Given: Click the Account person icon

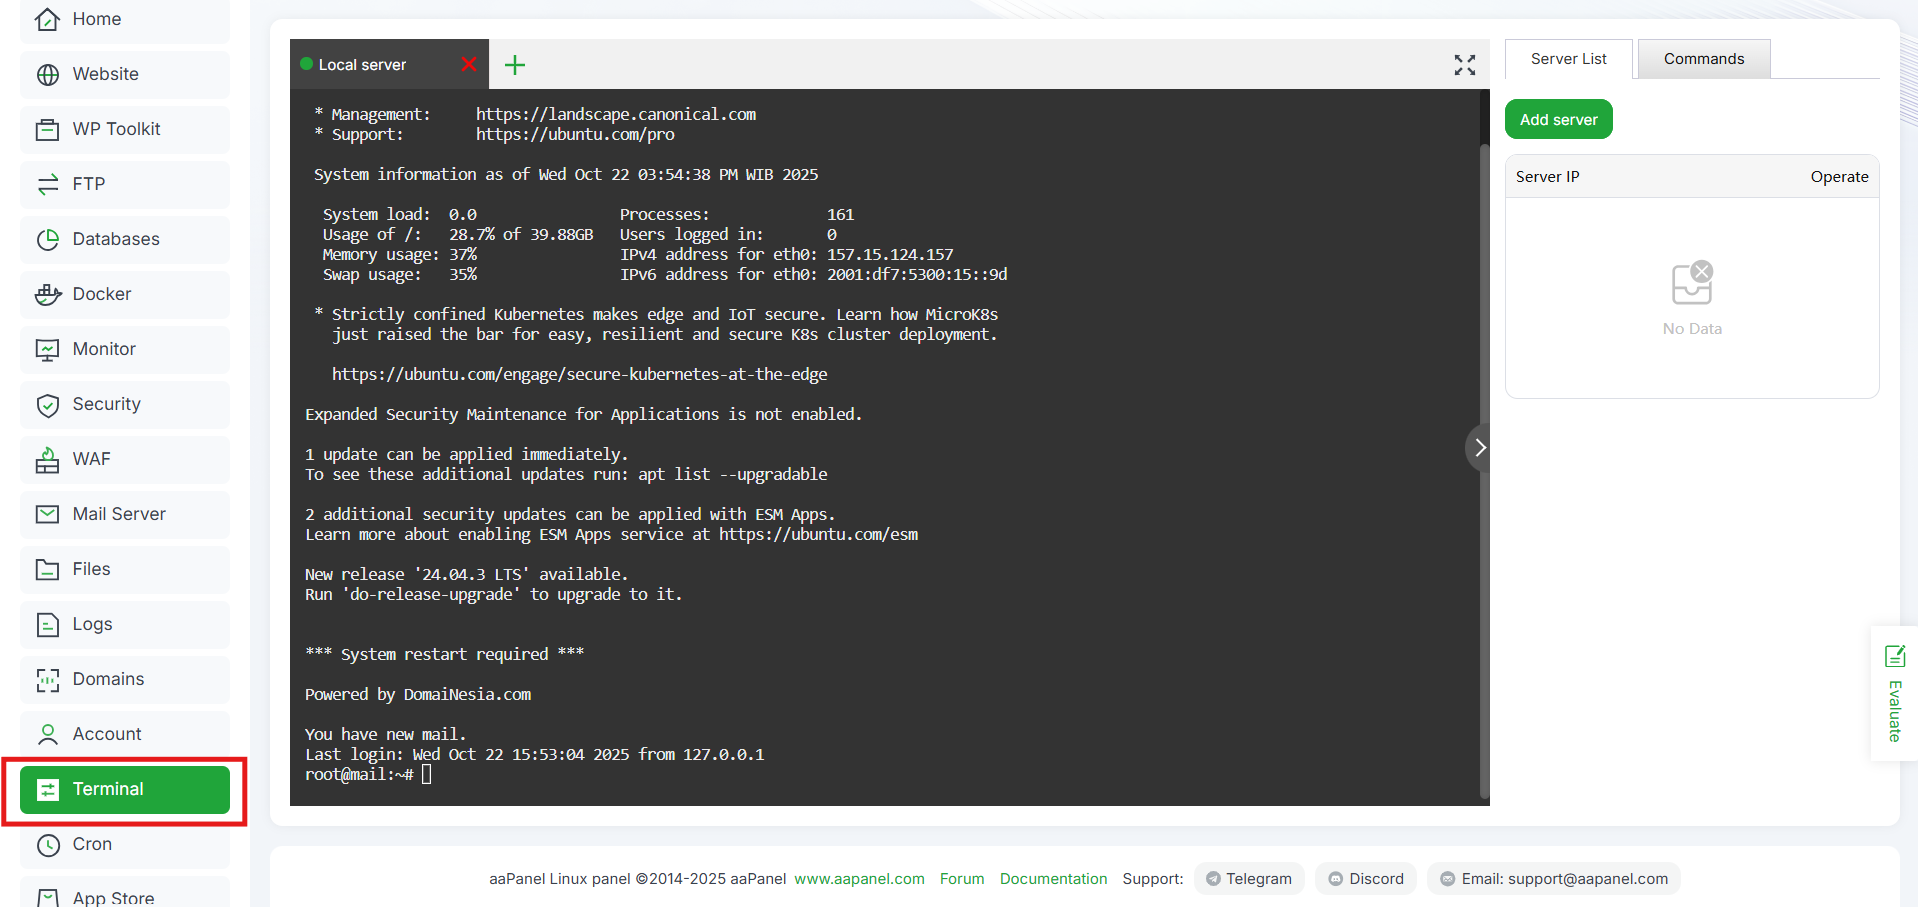Looking at the screenshot, I should tap(47, 734).
